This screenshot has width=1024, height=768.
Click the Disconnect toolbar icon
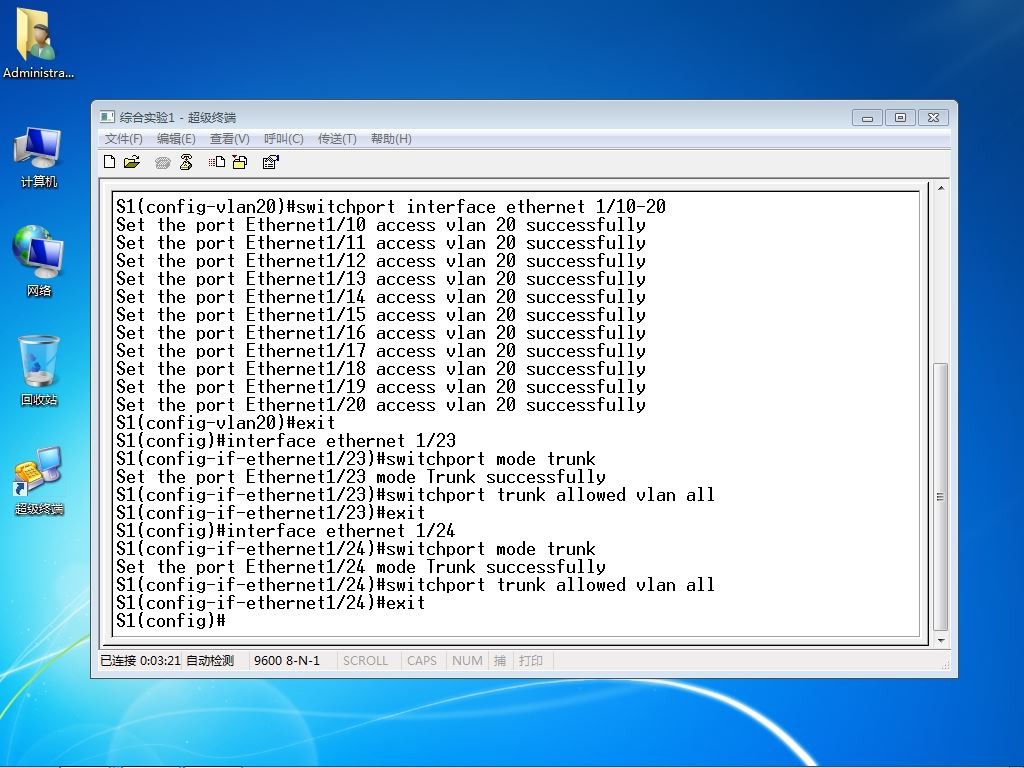point(186,162)
